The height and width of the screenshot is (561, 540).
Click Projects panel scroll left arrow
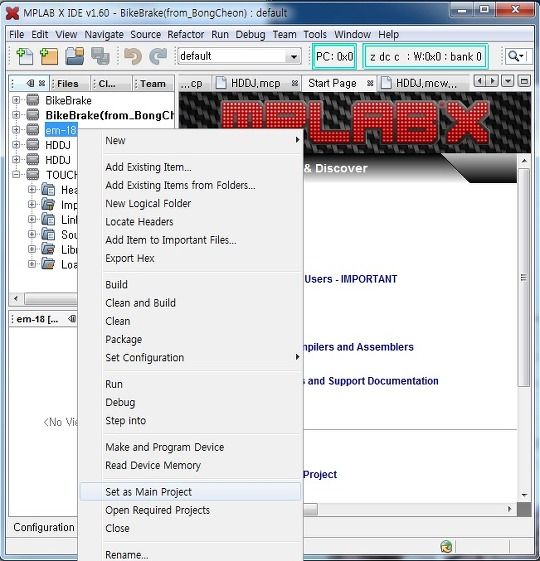pyautogui.click(x=16, y=298)
